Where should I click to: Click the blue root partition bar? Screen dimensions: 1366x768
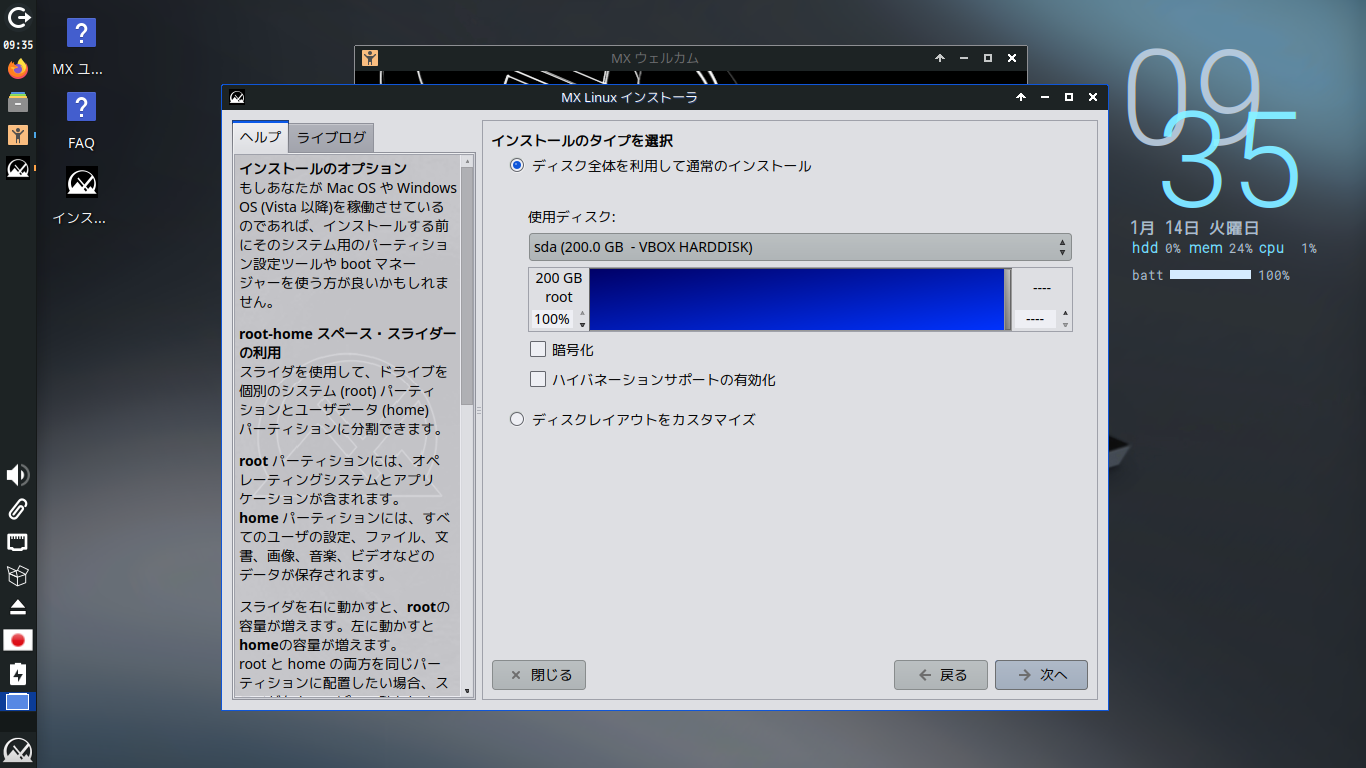[797, 299]
